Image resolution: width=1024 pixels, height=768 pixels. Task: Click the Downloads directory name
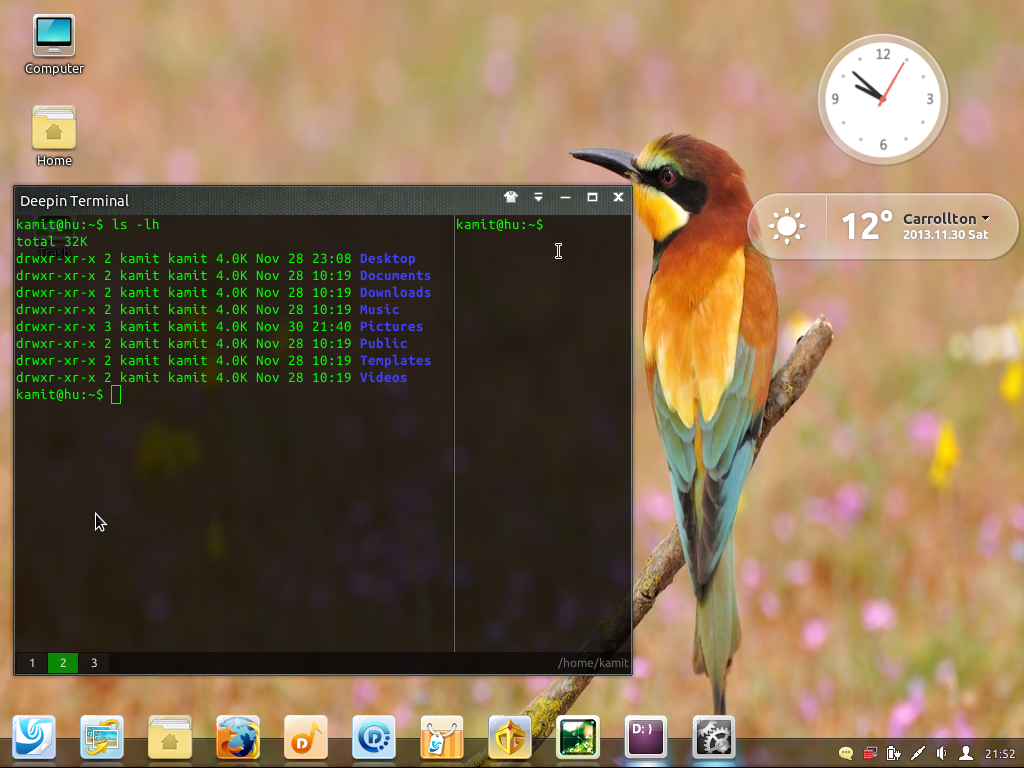(395, 293)
